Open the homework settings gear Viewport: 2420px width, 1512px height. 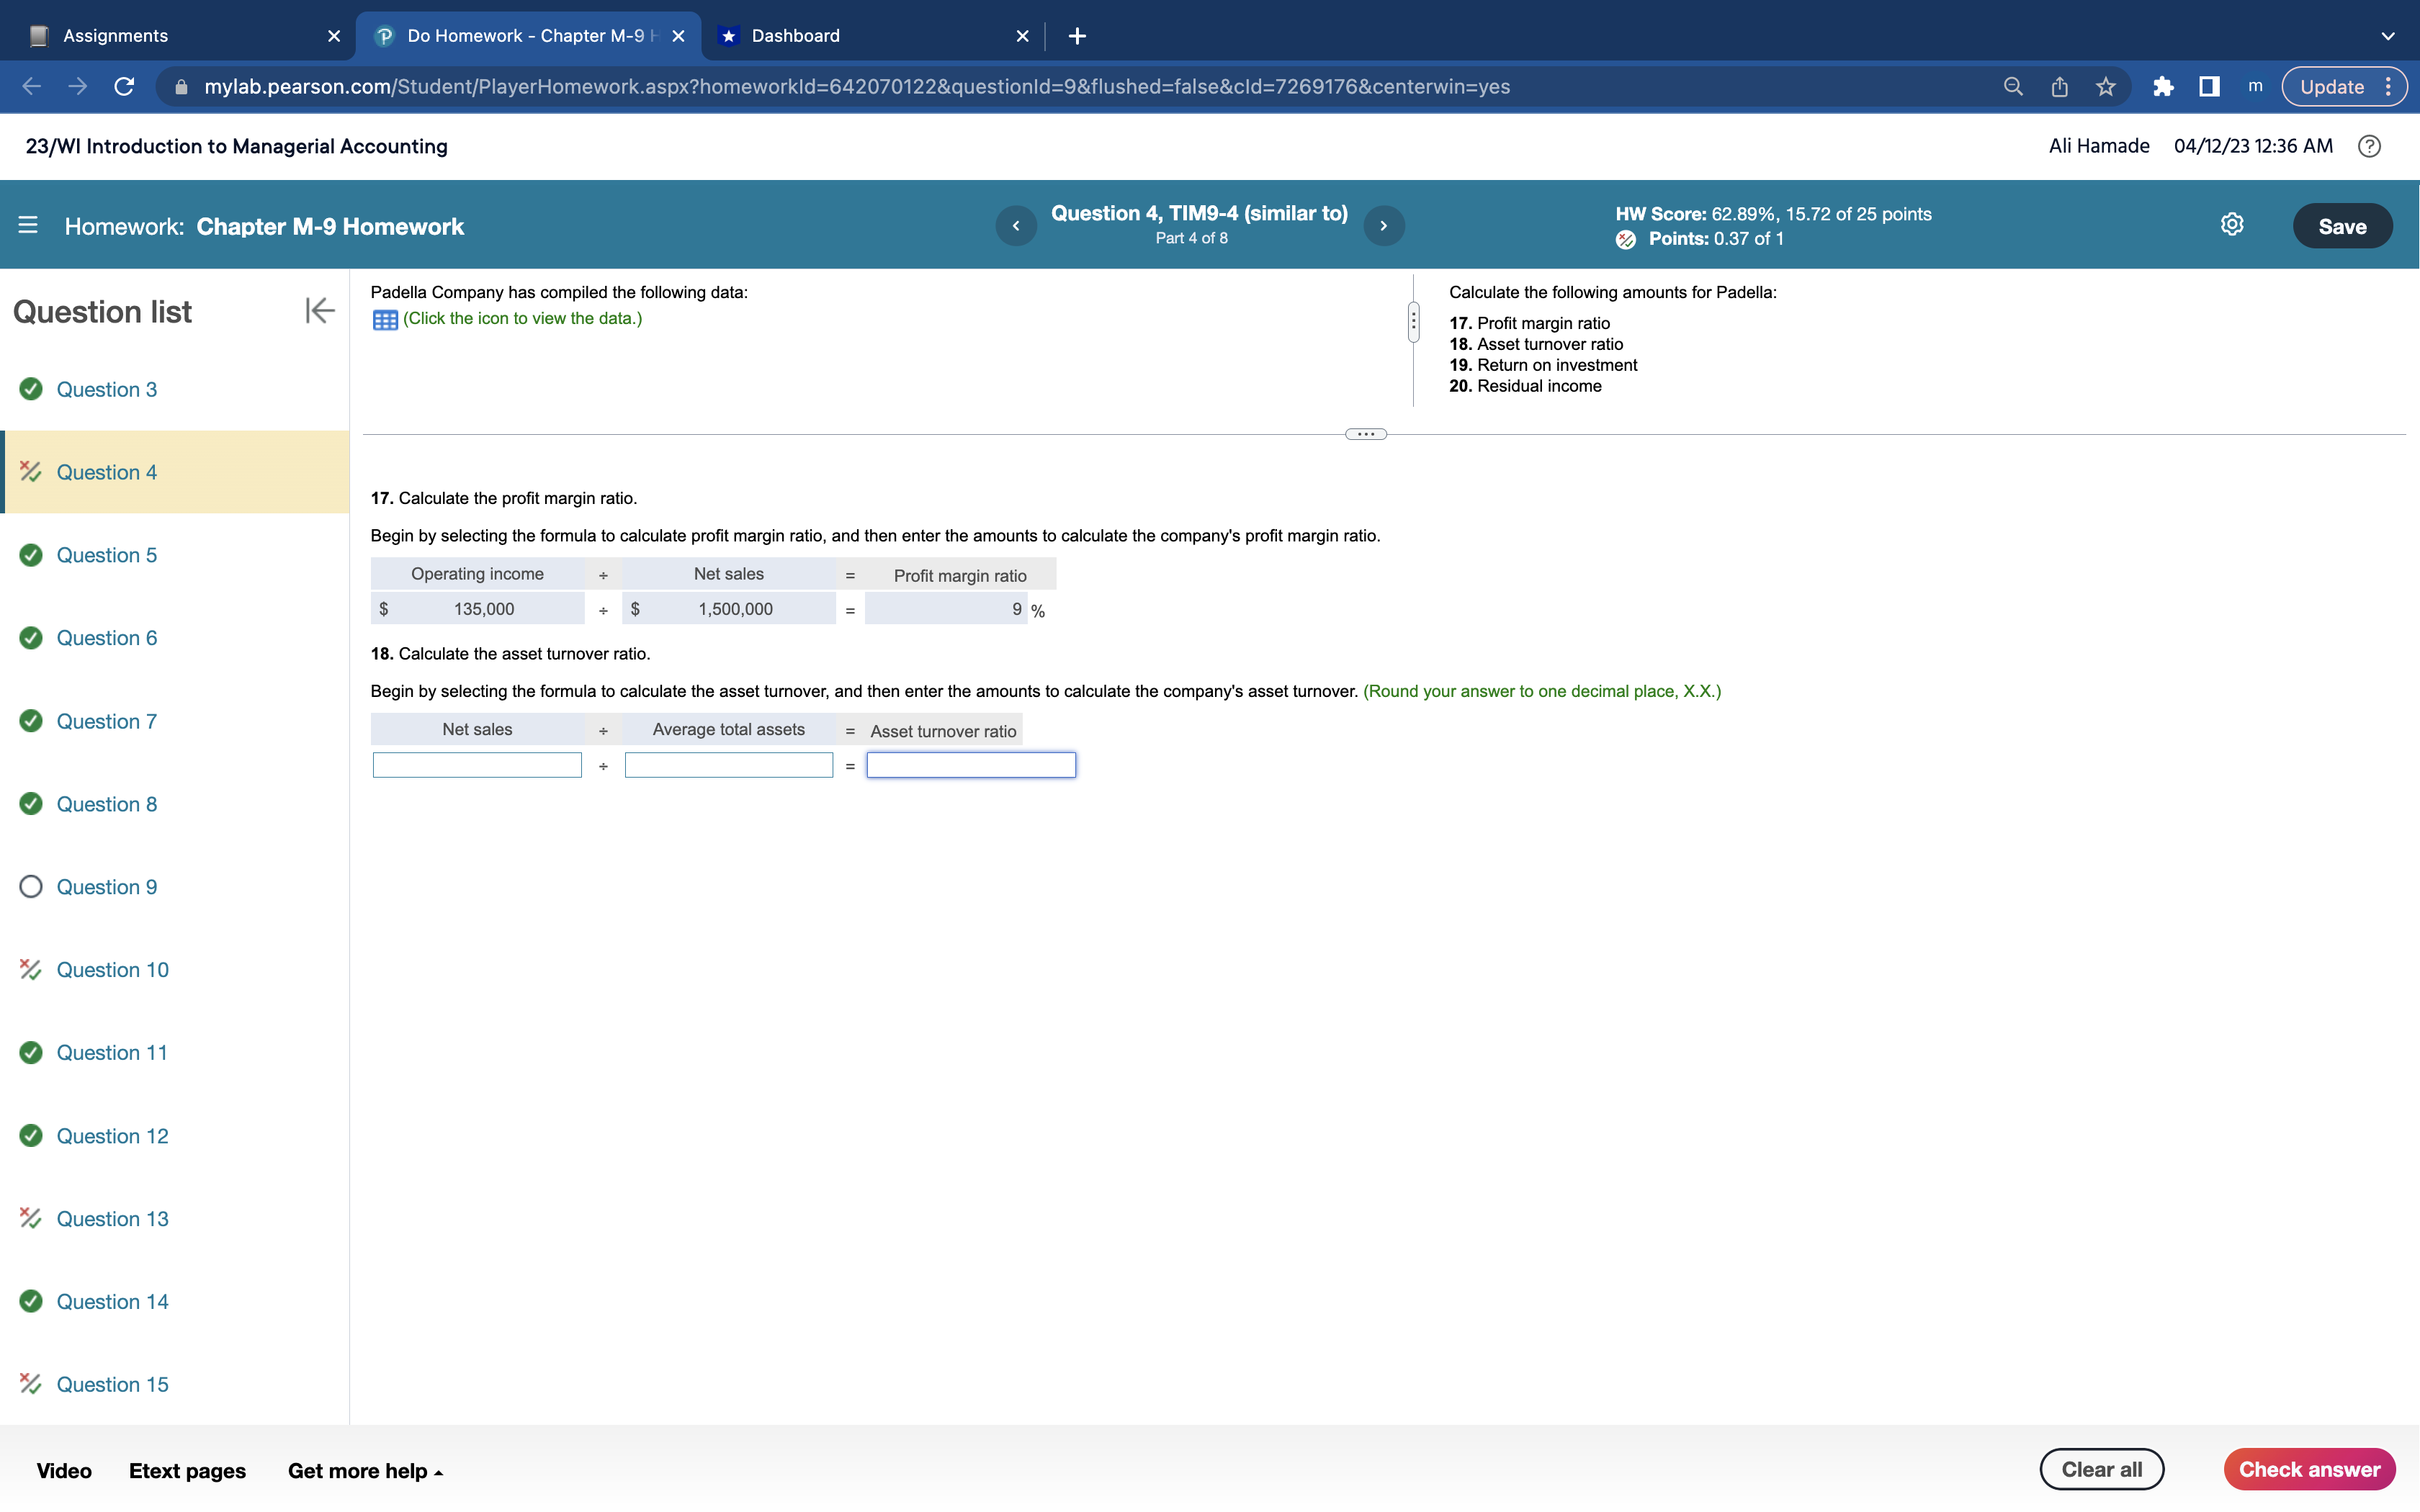pos(2231,225)
